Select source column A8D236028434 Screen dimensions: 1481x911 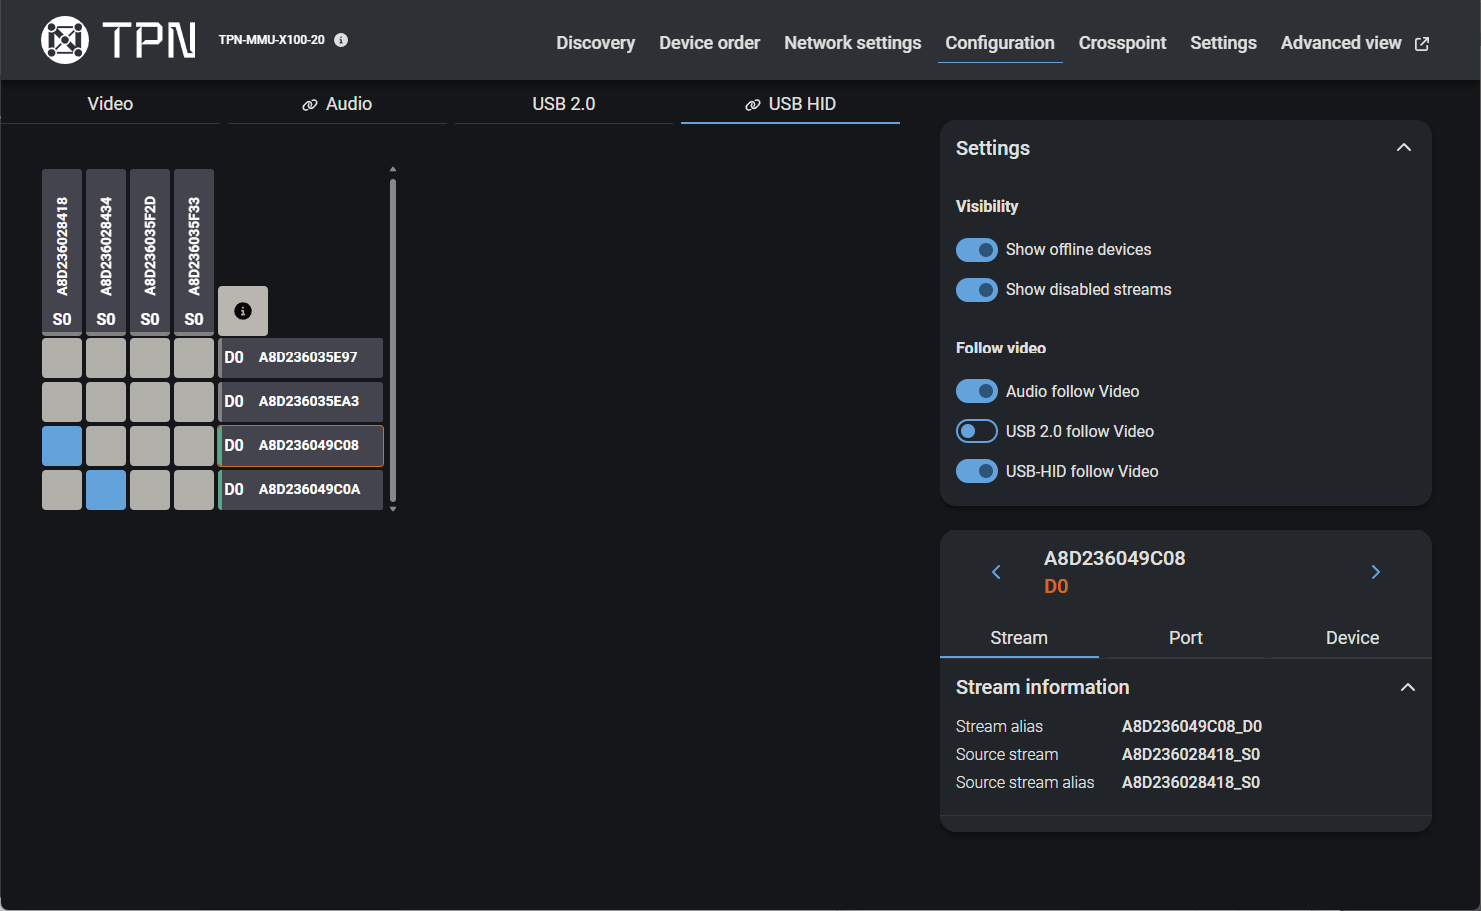[106, 251]
